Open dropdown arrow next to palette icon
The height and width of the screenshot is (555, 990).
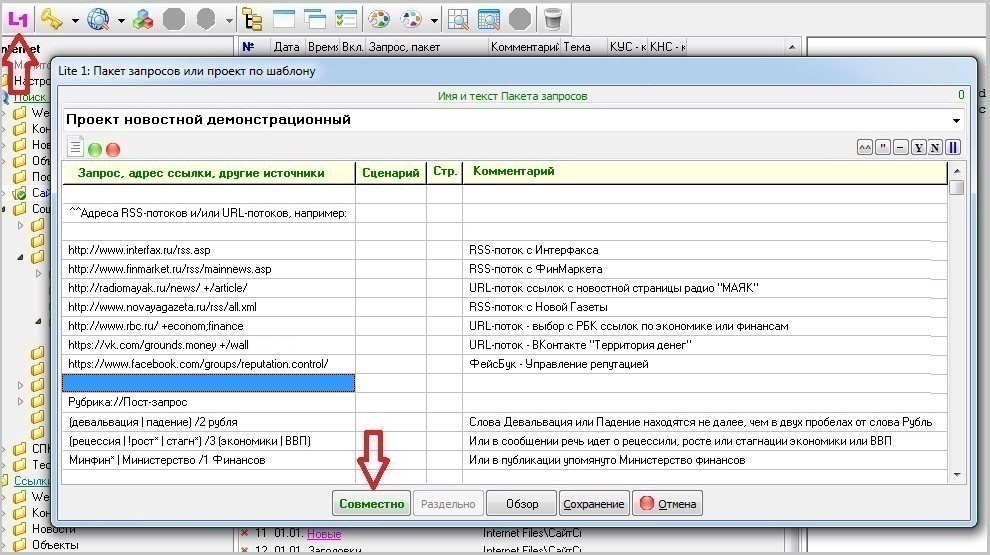click(434, 19)
